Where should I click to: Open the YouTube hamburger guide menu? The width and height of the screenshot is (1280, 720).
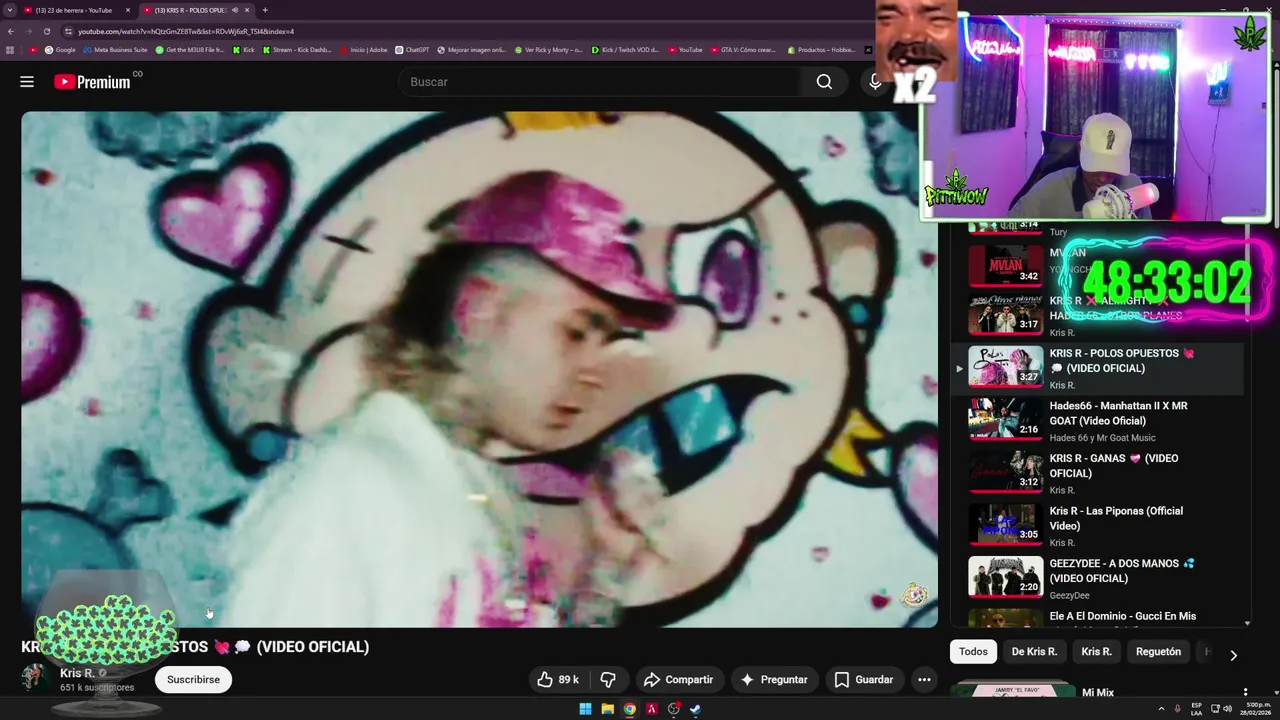pos(27,82)
